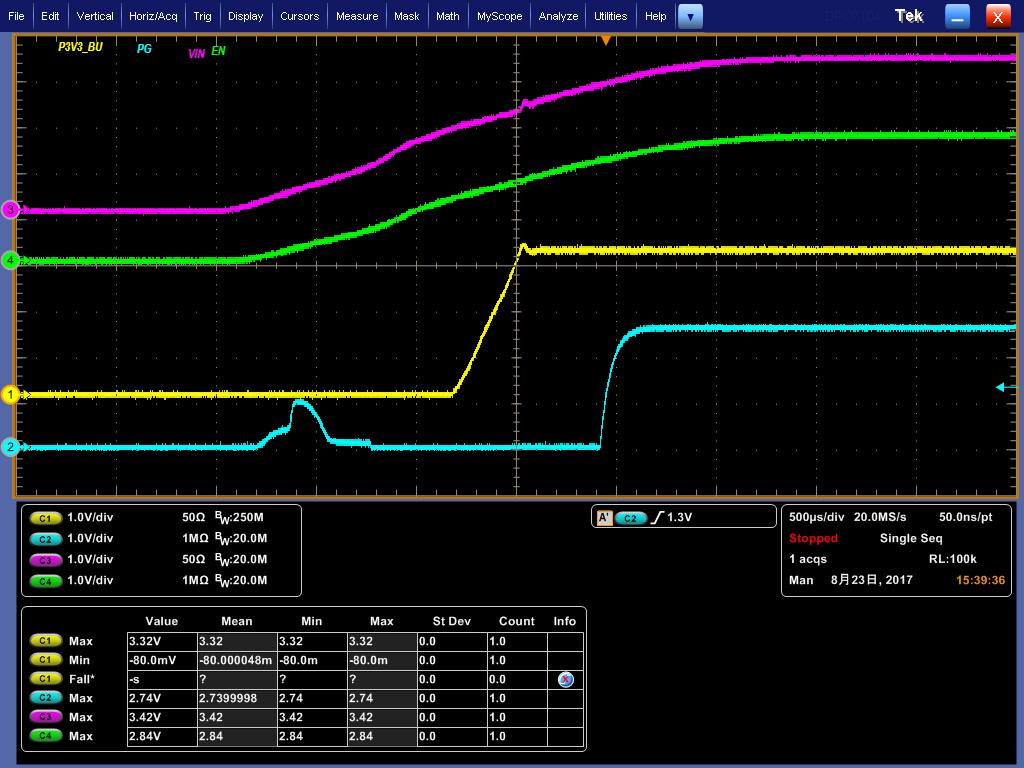Click the C4 badge in vertical settings

click(45, 581)
